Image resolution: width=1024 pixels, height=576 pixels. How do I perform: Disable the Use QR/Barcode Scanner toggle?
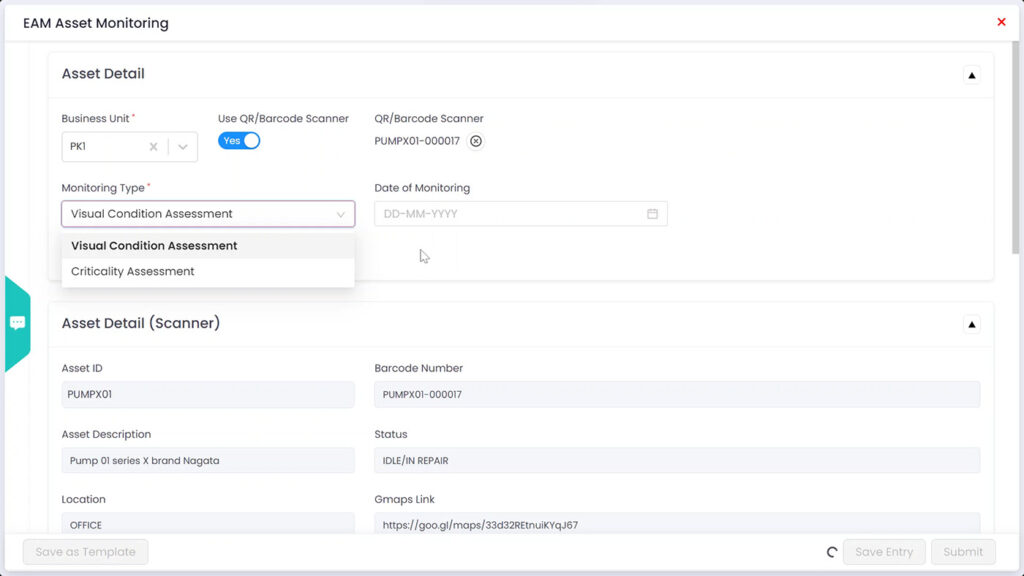(x=238, y=141)
